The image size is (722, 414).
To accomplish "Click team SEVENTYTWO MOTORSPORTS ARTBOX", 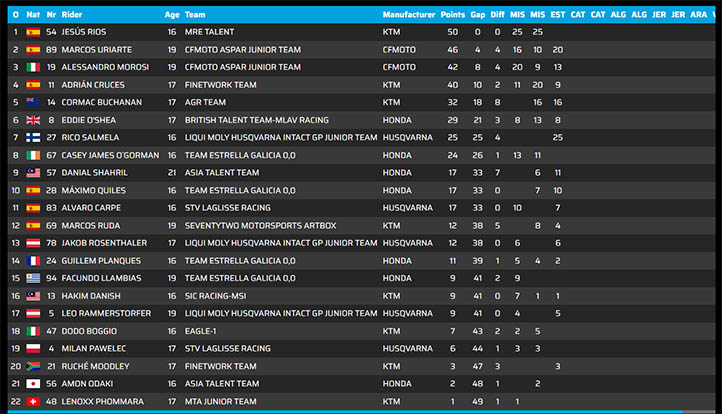I will coord(261,226).
